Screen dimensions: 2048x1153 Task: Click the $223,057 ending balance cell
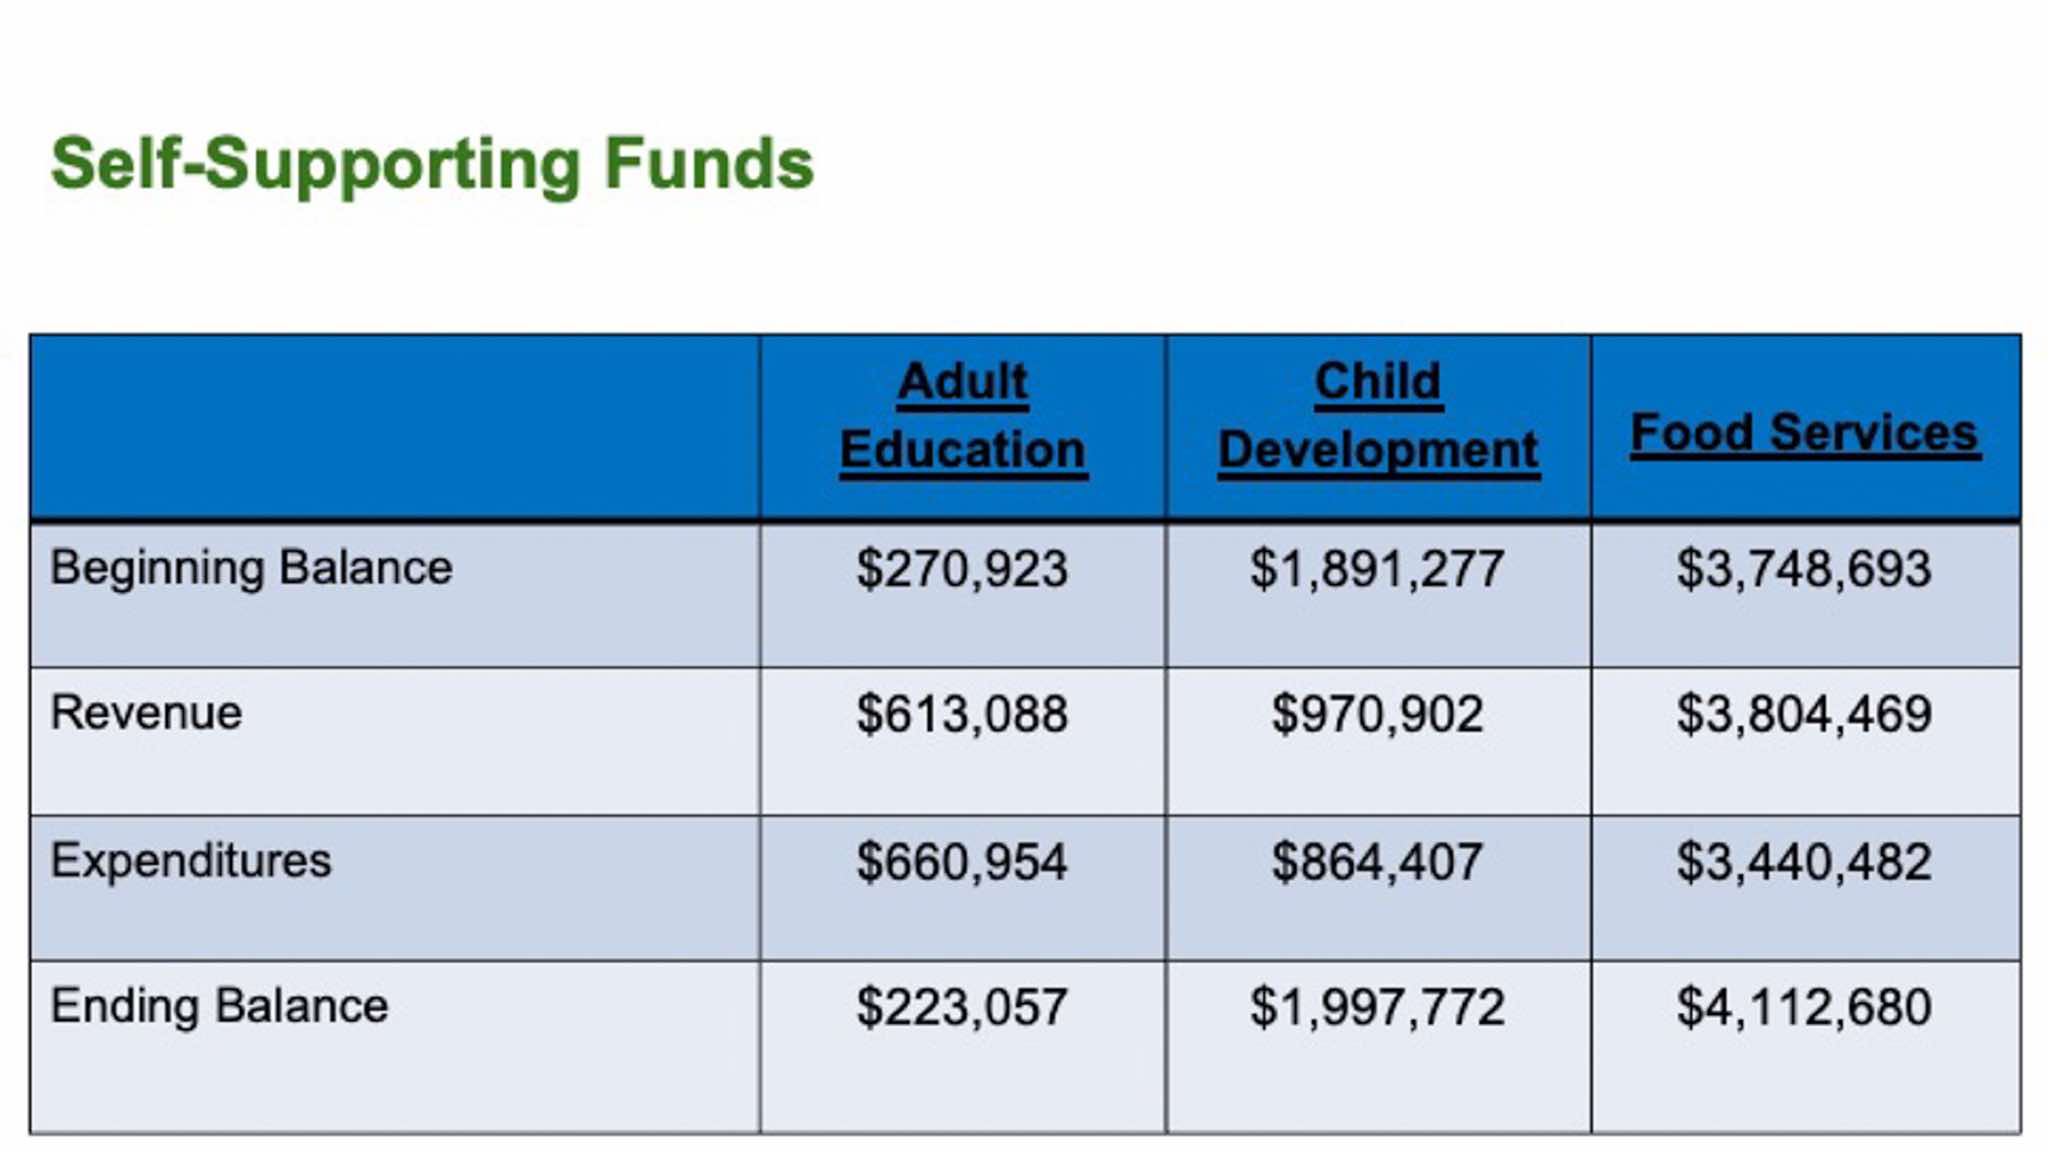coord(962,1007)
